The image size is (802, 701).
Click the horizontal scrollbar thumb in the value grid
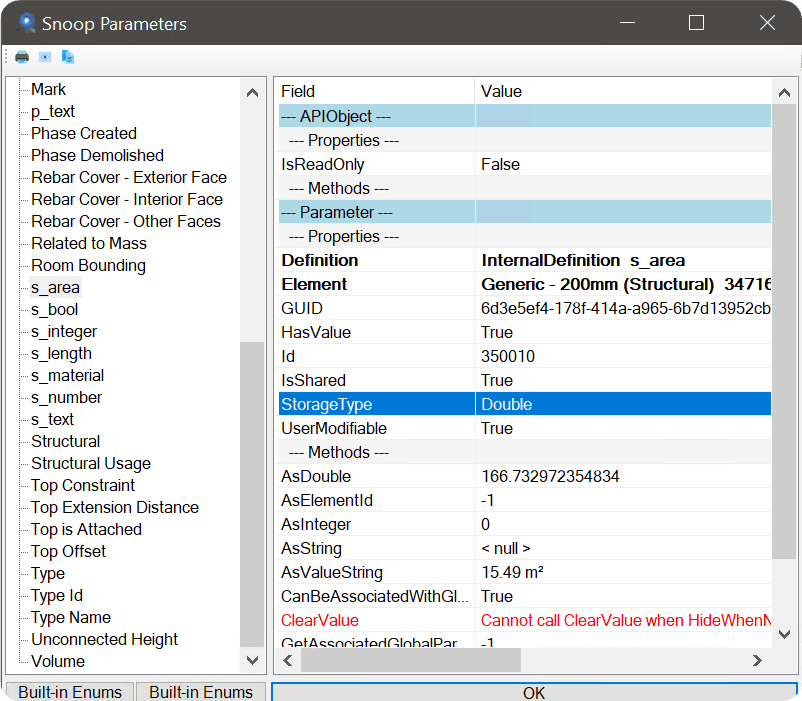(411, 661)
